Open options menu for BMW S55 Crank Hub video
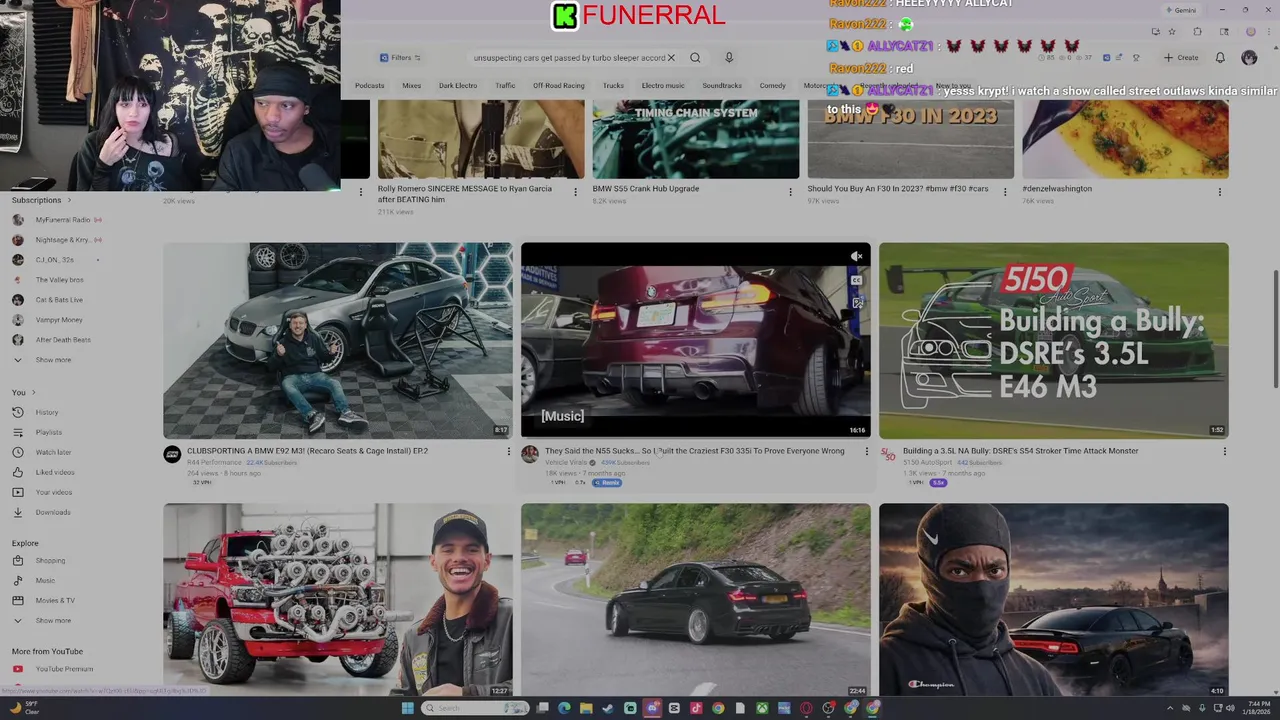This screenshot has width=1280, height=720. point(790,191)
